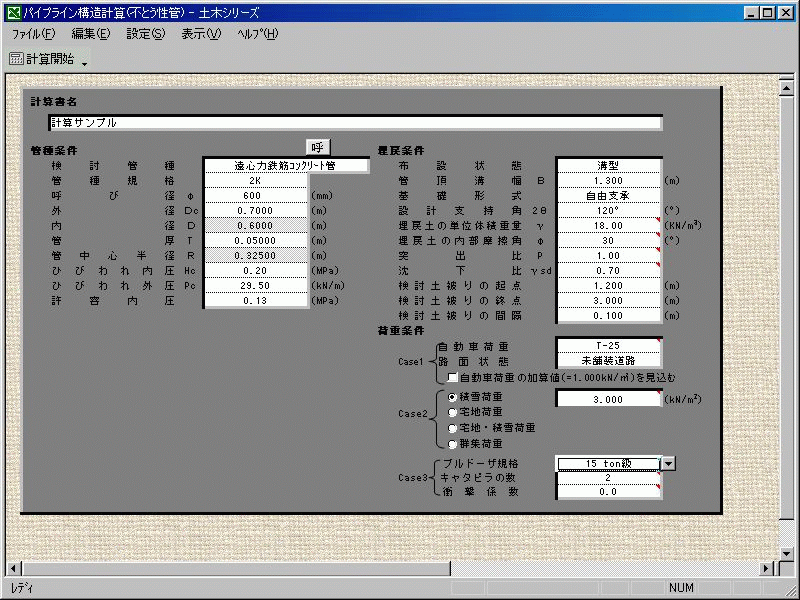Click the application icon in the title bar
This screenshot has width=800, height=600.
(12, 12)
